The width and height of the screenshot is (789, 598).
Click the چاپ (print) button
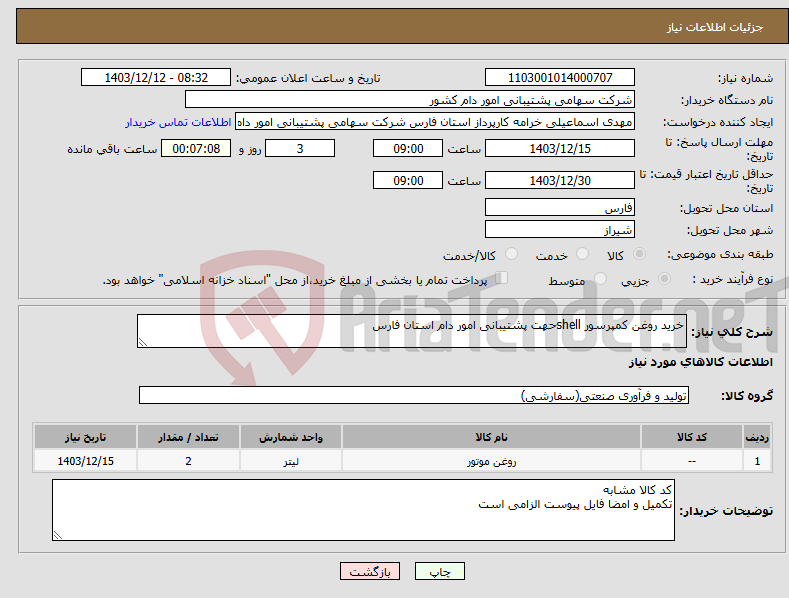439,571
